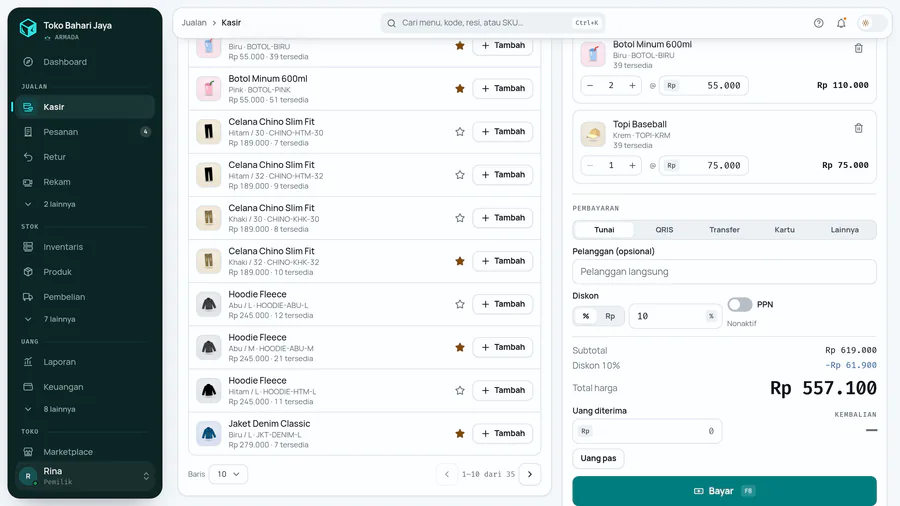Open the help question-mark icon
The image size is (900, 506).
tap(818, 23)
